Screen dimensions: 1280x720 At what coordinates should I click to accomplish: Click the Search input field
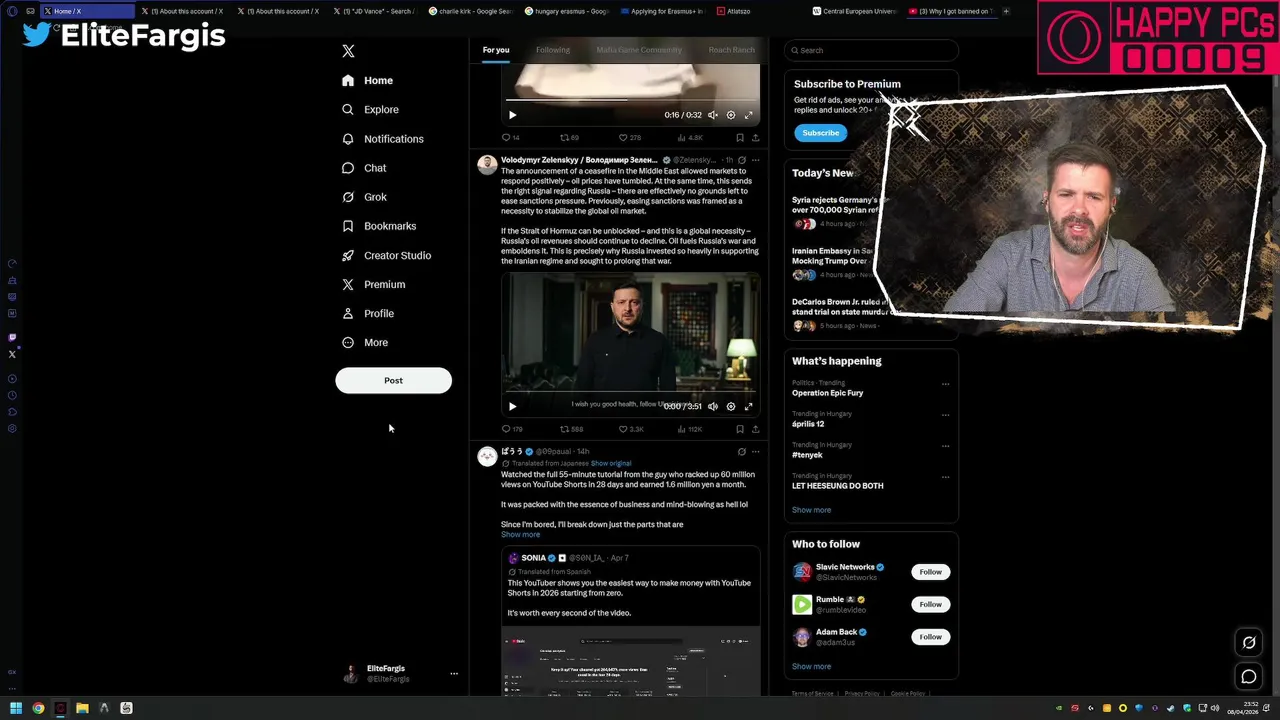click(871, 50)
